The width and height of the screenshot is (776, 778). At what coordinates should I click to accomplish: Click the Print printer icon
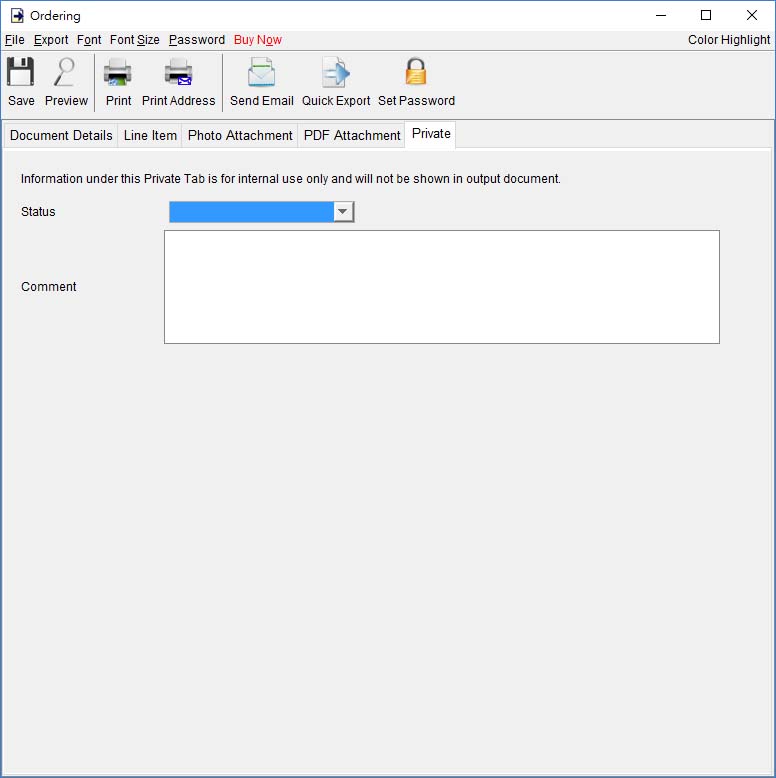pos(118,71)
